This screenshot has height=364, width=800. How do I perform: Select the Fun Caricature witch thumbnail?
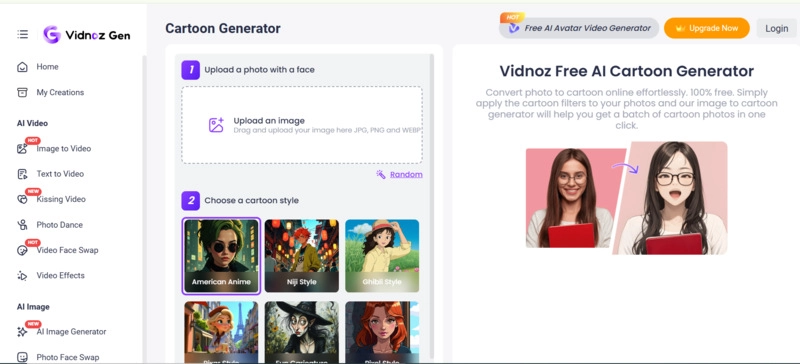pyautogui.click(x=302, y=332)
